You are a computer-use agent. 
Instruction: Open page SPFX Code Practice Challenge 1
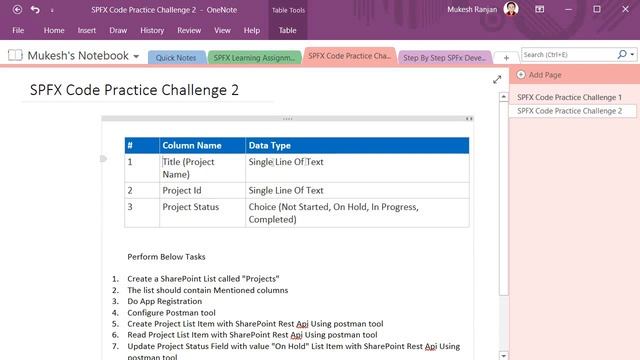coord(569,97)
